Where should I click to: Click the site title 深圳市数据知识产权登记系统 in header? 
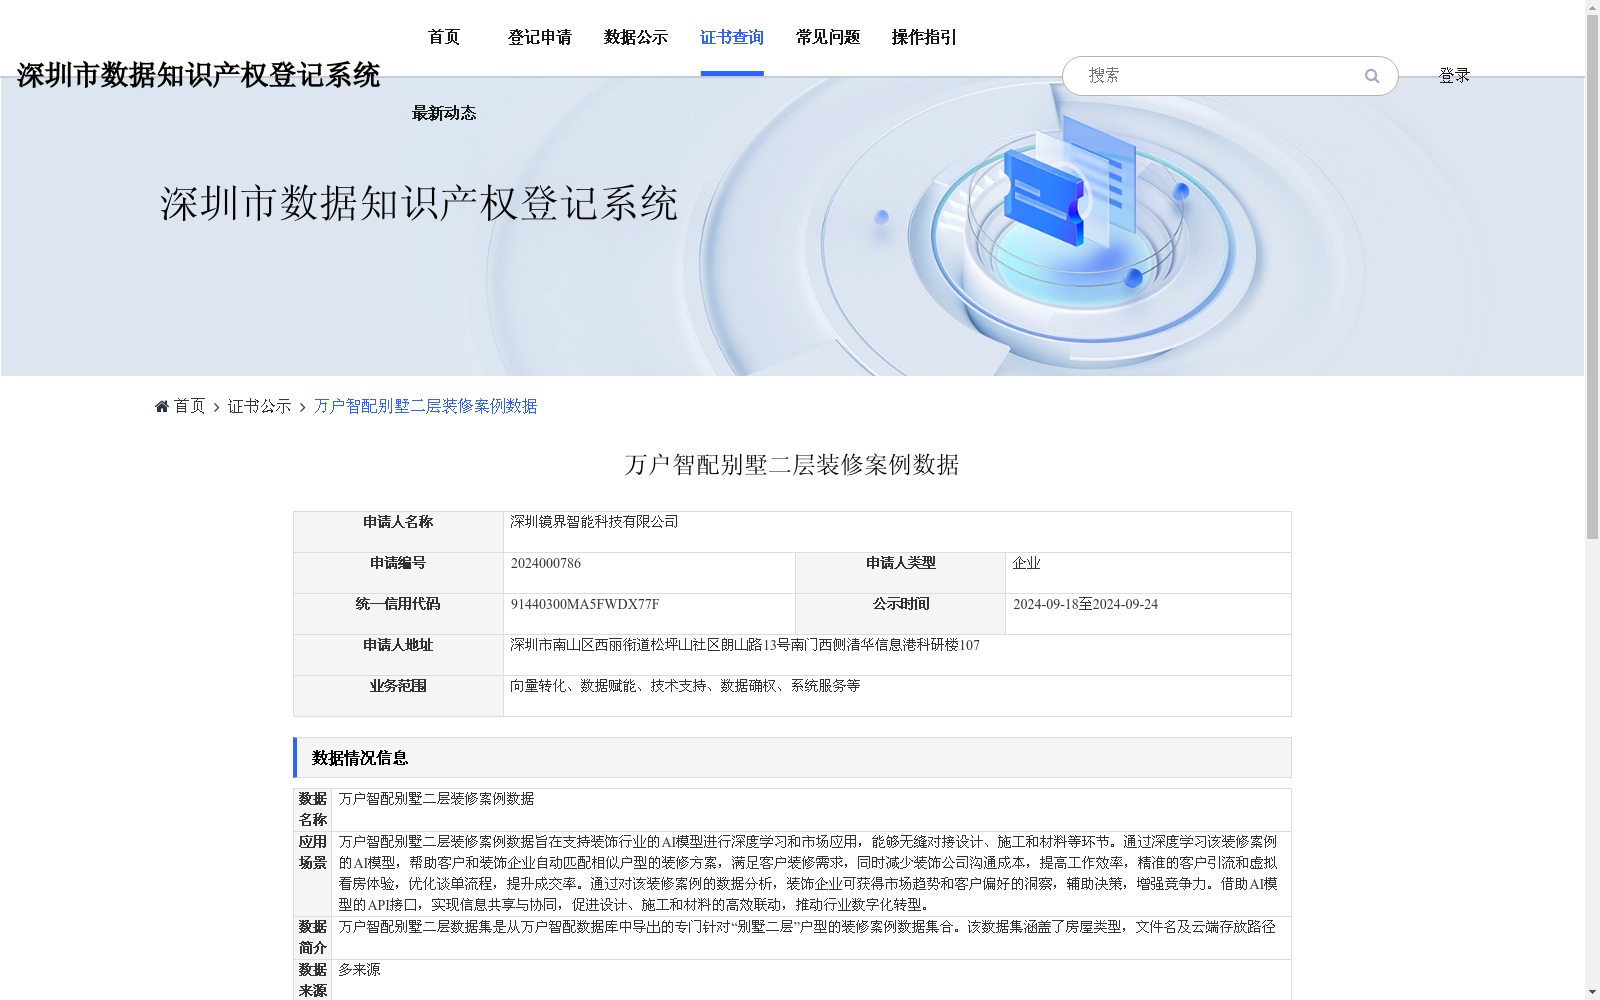(x=198, y=75)
